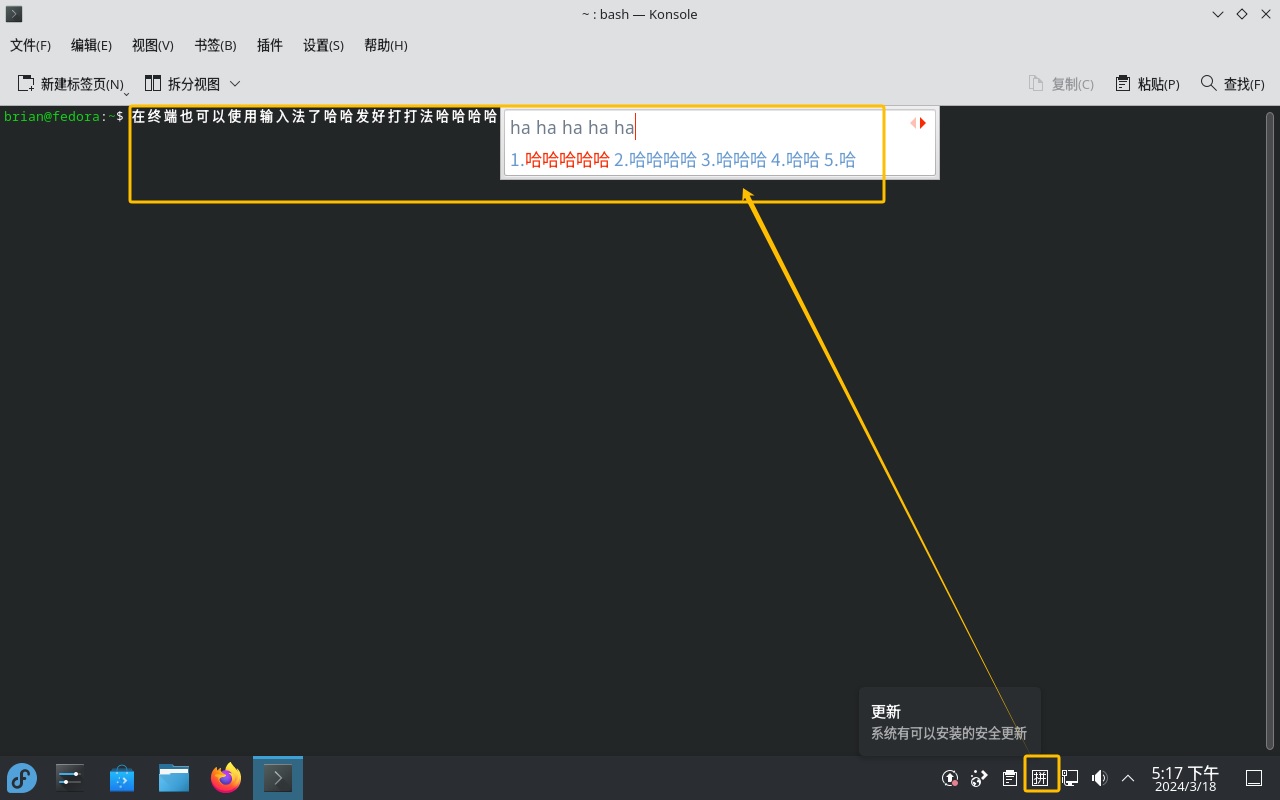Image resolution: width=1280 pixels, height=800 pixels.
Task: Click the 粘贴 Paste icon in Konsole toolbar
Action: click(1147, 83)
